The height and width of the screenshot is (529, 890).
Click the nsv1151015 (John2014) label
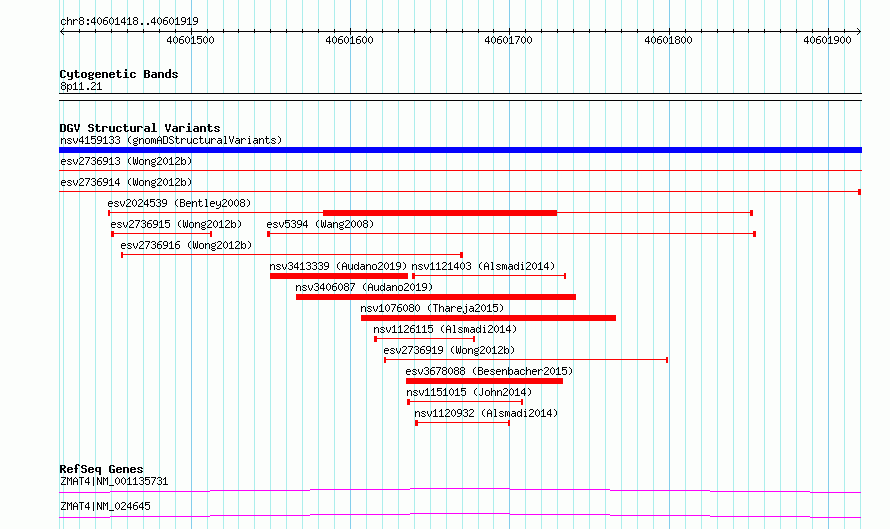(x=469, y=392)
